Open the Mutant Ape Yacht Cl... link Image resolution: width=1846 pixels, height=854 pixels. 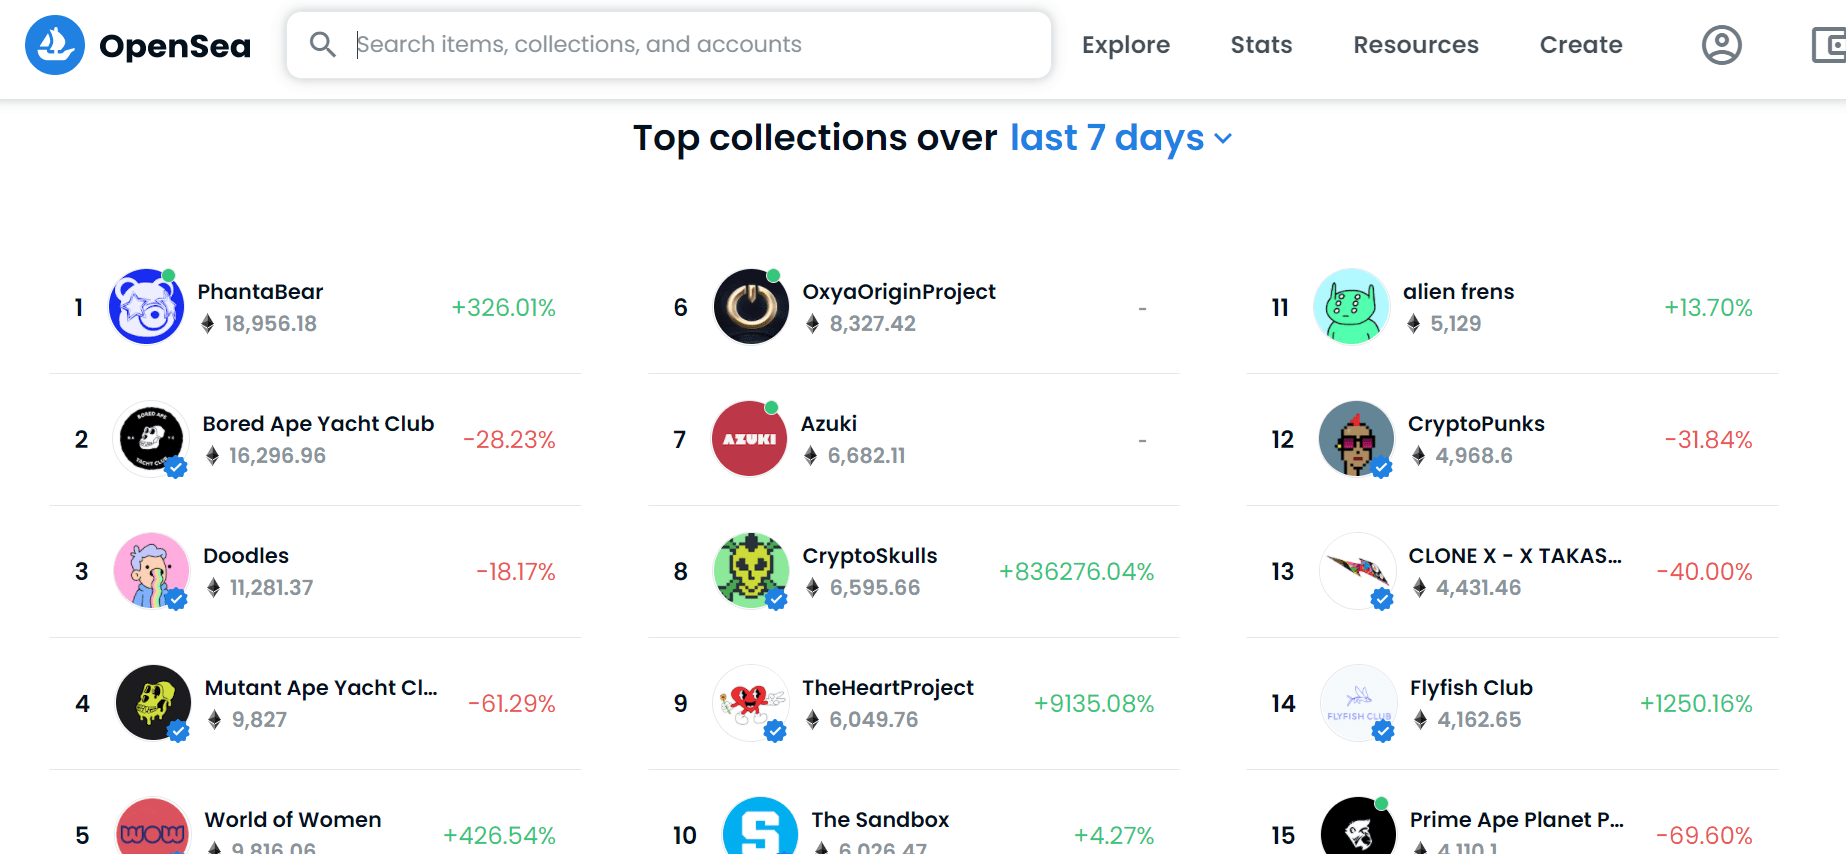coord(321,688)
